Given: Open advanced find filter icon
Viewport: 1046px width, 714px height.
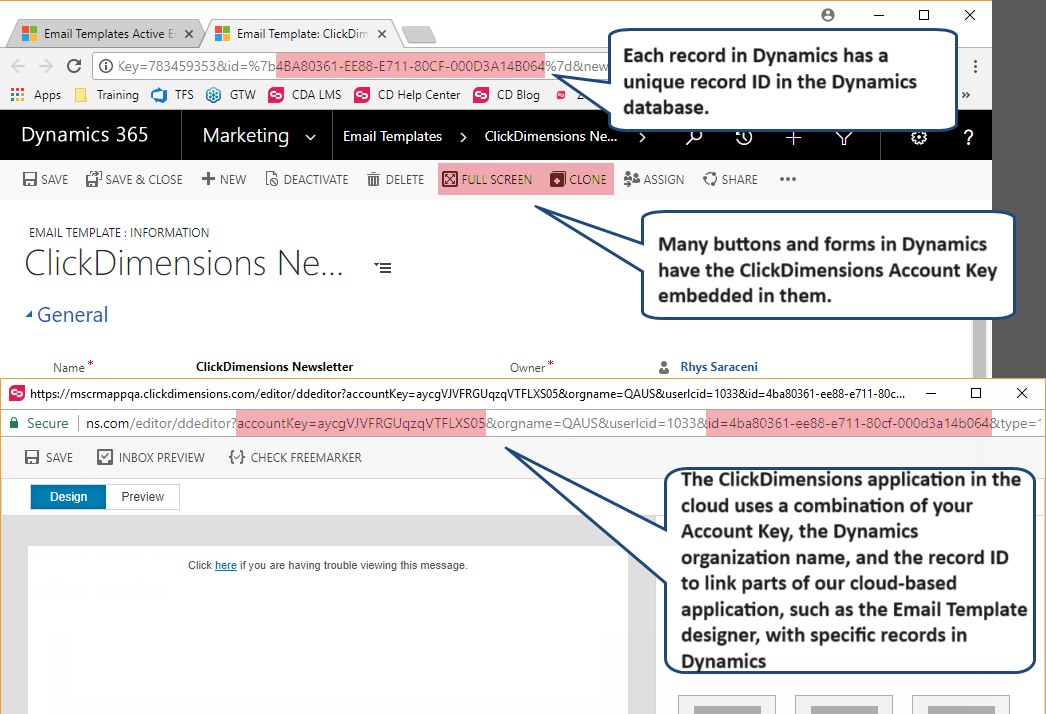Looking at the screenshot, I should [x=844, y=137].
